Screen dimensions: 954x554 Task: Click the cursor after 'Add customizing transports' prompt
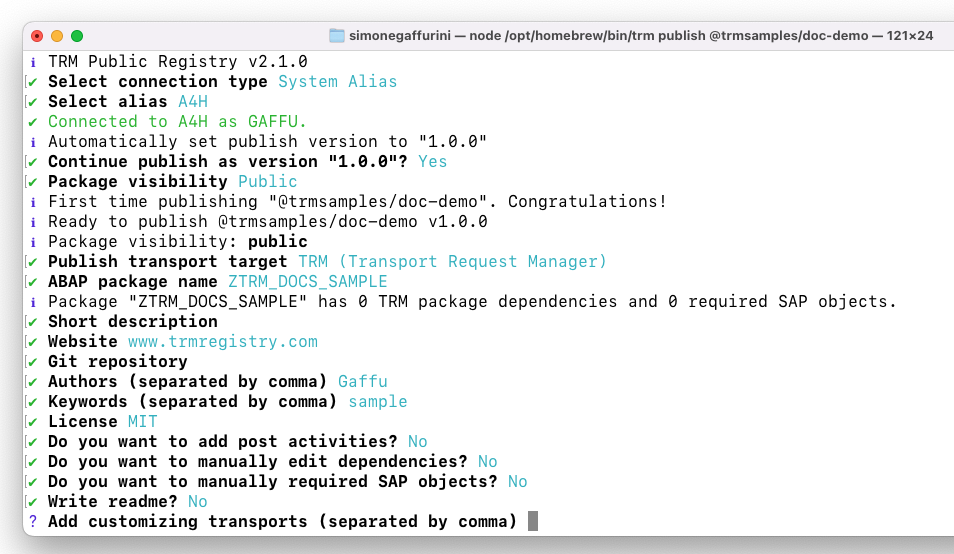click(x=533, y=521)
